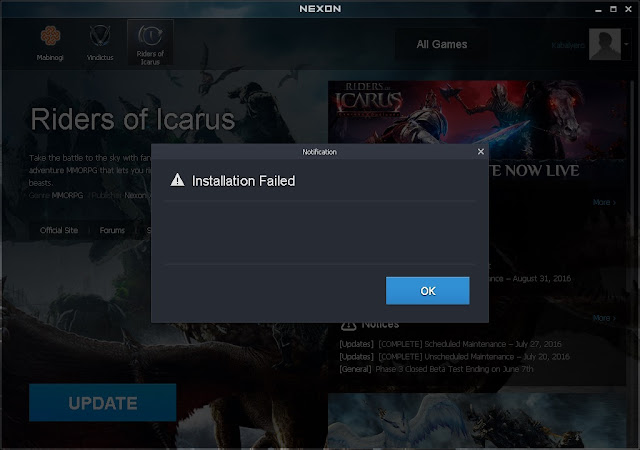Screen dimensions: 640x450
Task: Click the August 31, 2016 news entry
Action: click(x=531, y=278)
